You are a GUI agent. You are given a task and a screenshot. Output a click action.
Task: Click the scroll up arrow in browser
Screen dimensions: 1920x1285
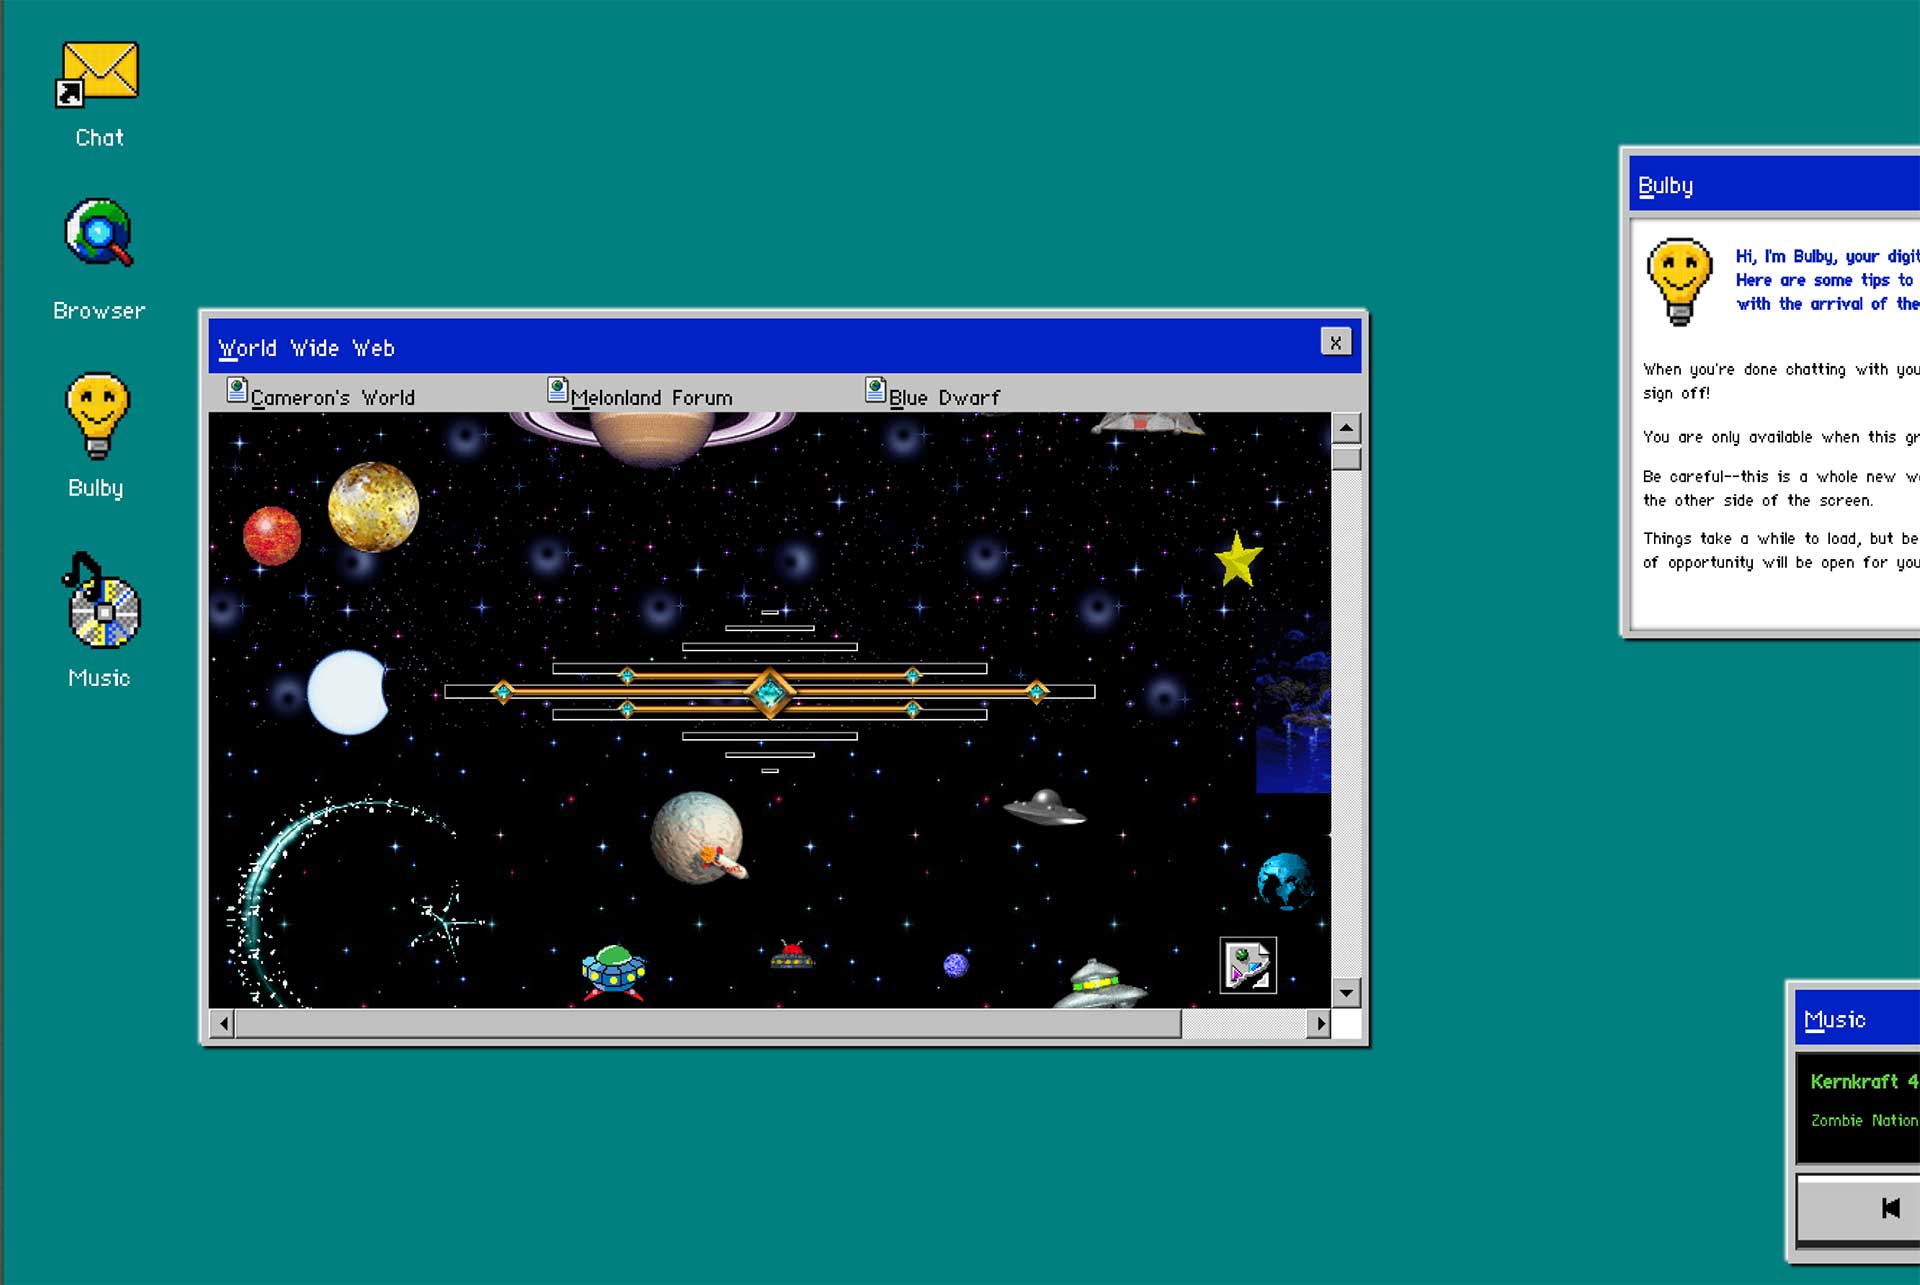click(x=1346, y=428)
